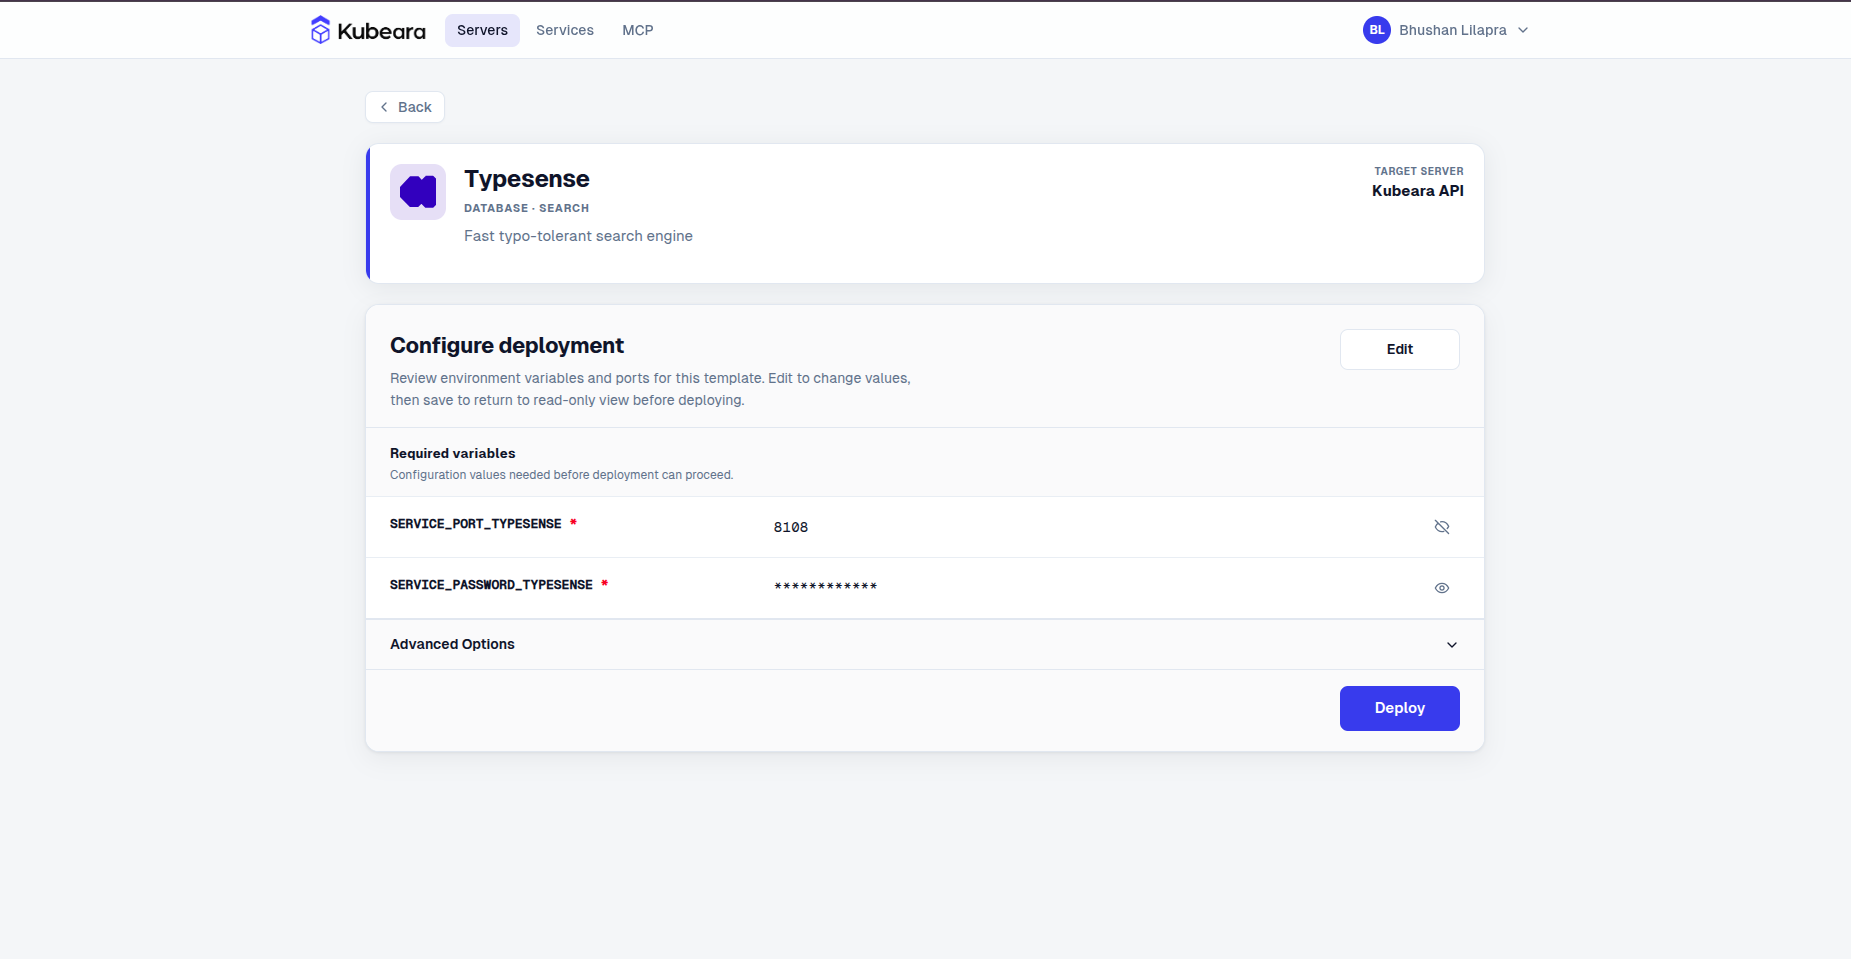Click the Edit button
Image resolution: width=1851 pixels, height=959 pixels.
pos(1400,349)
